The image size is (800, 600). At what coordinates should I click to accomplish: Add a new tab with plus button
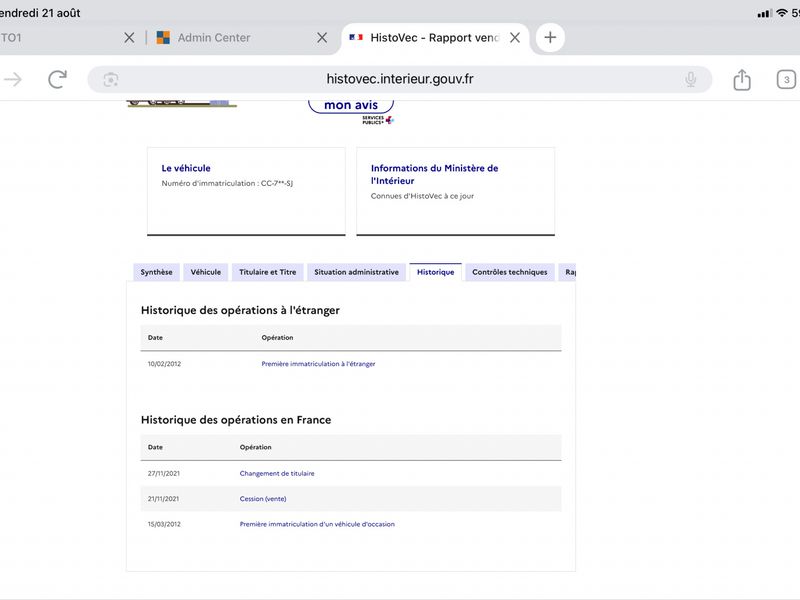[x=550, y=37]
